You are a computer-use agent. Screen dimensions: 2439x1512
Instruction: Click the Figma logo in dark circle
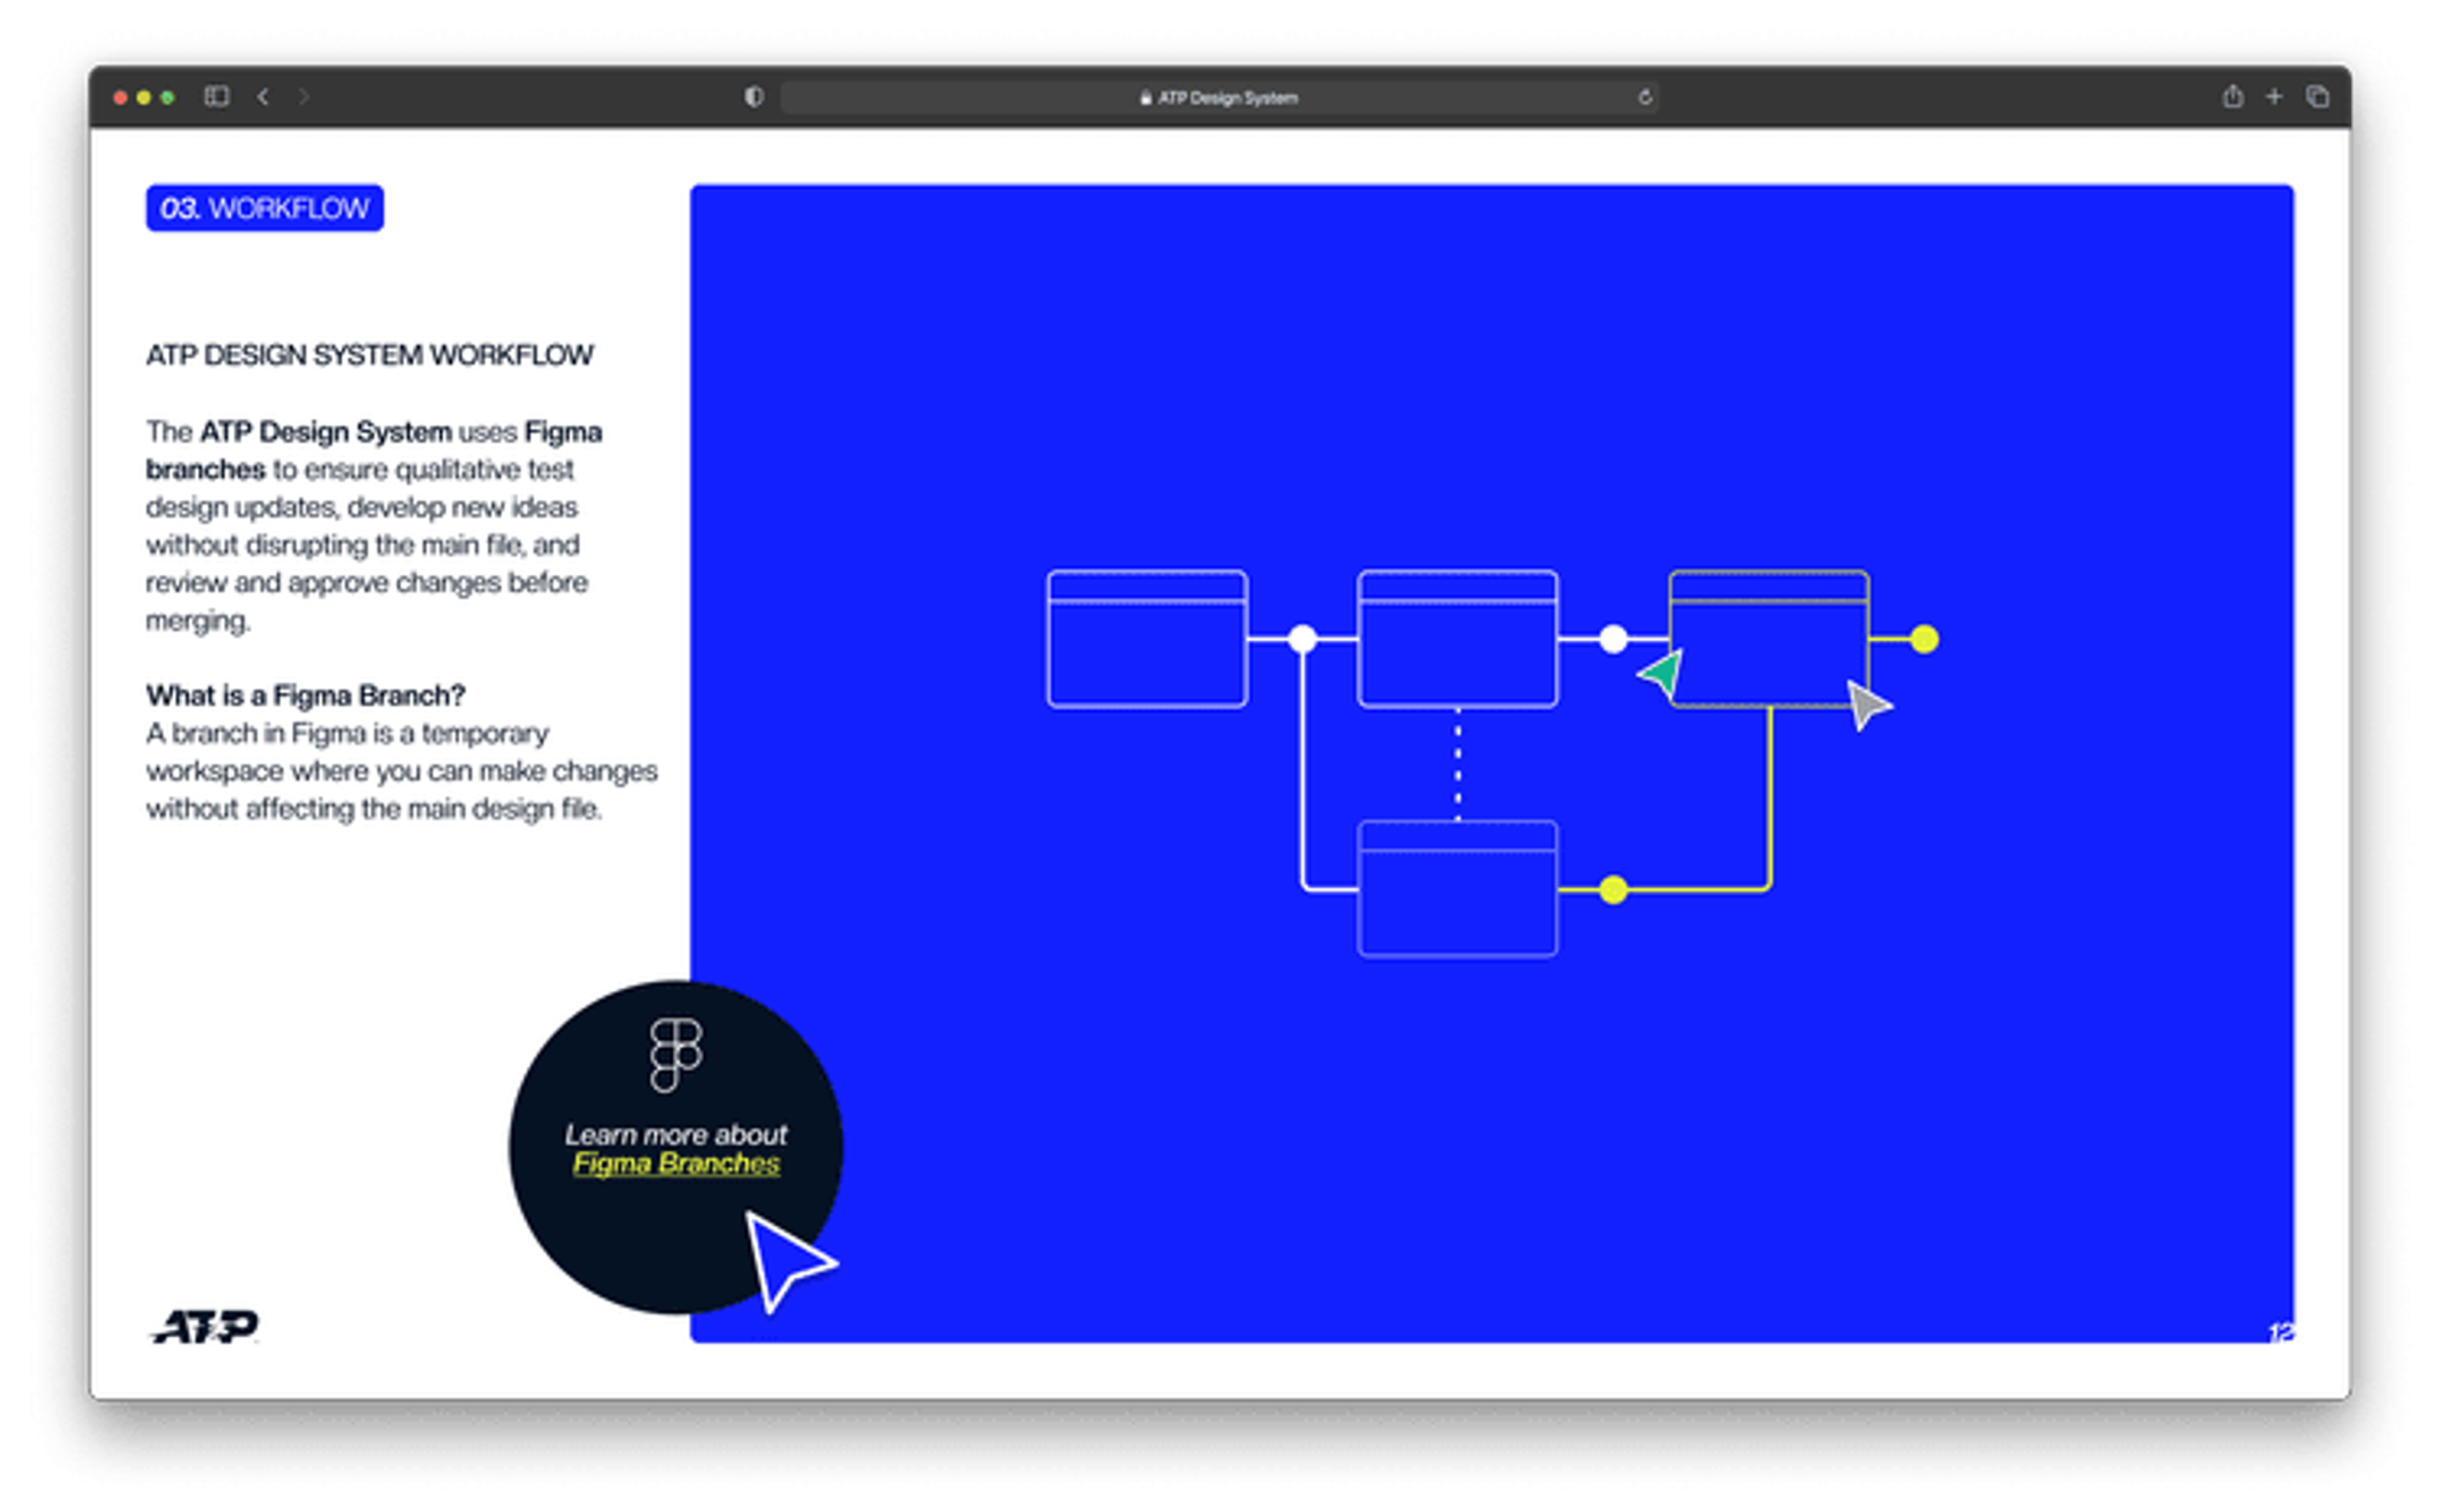point(676,1054)
